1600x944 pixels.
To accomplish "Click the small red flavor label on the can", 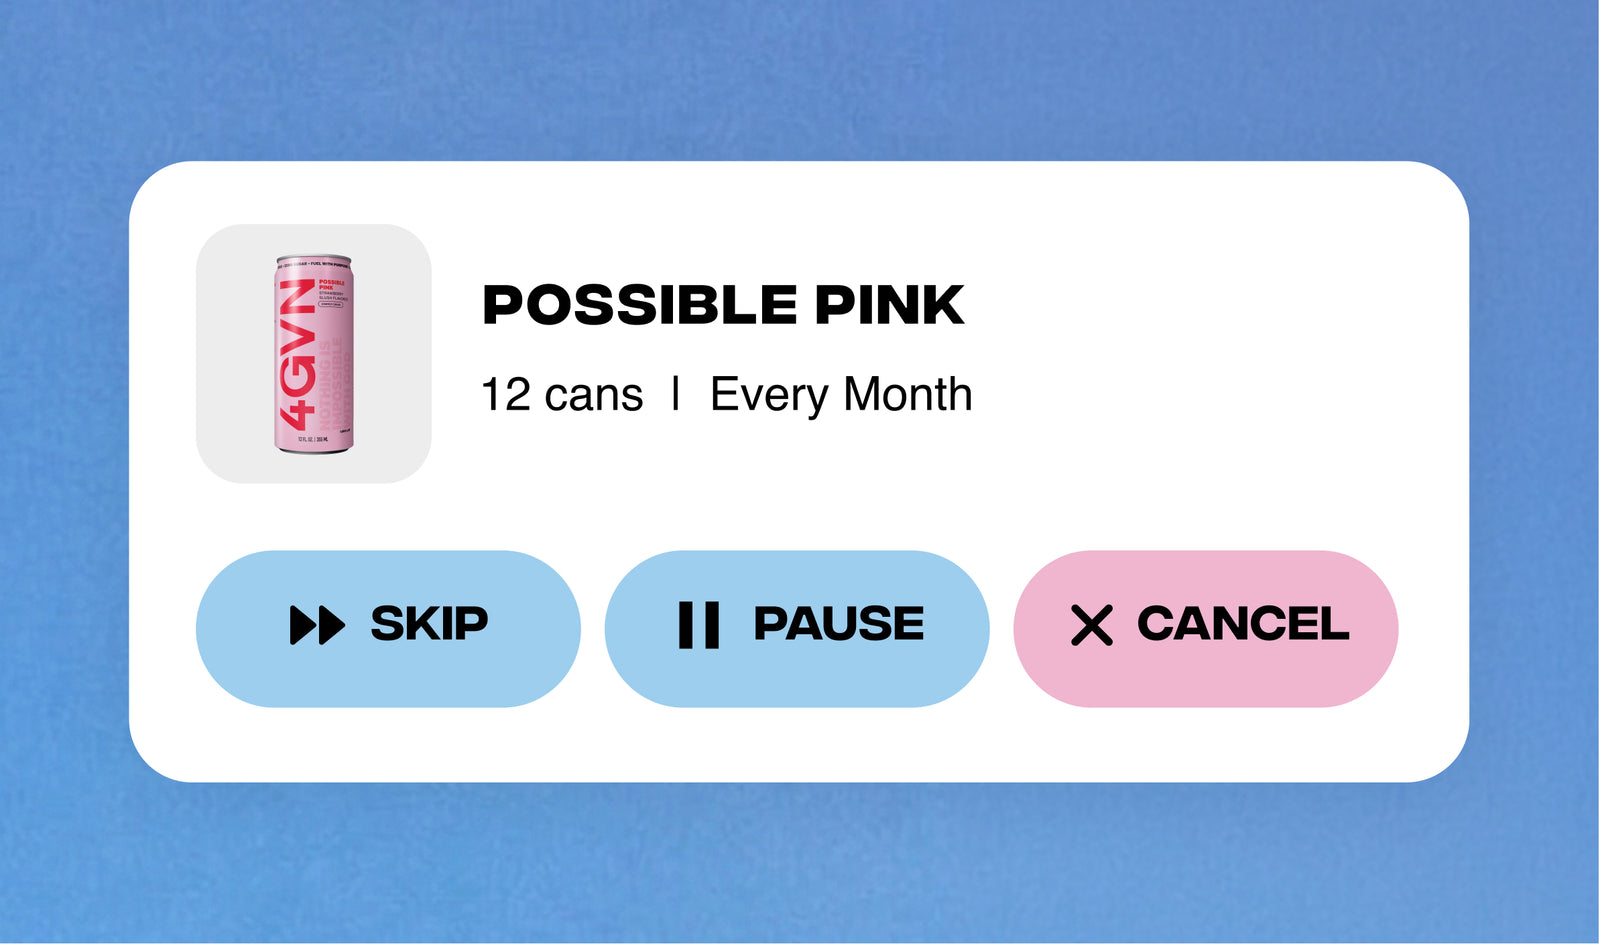I will [x=332, y=285].
